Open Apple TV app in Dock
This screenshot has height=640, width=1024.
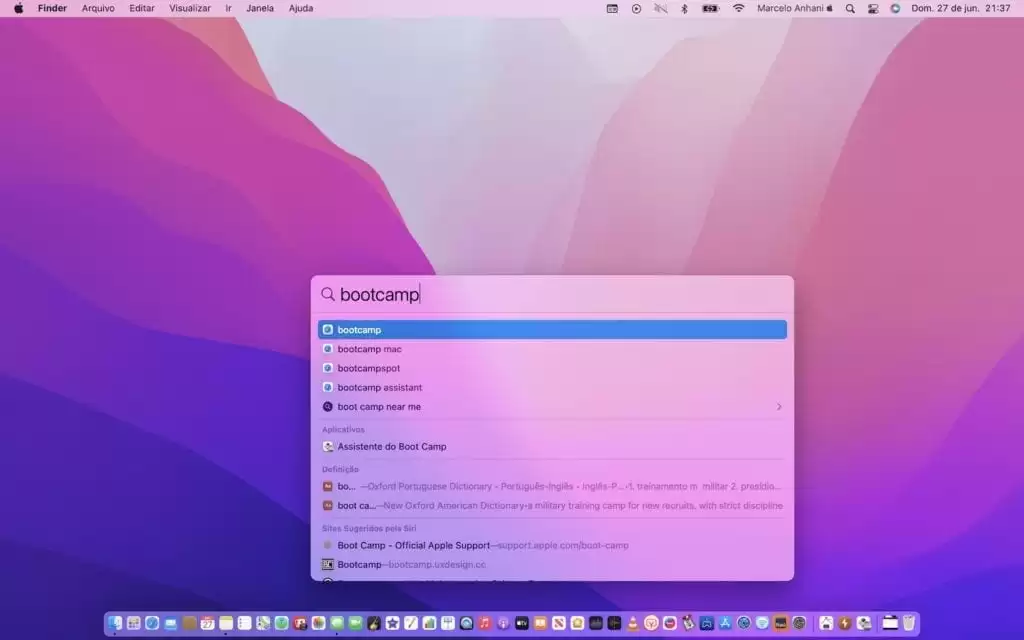click(x=522, y=623)
